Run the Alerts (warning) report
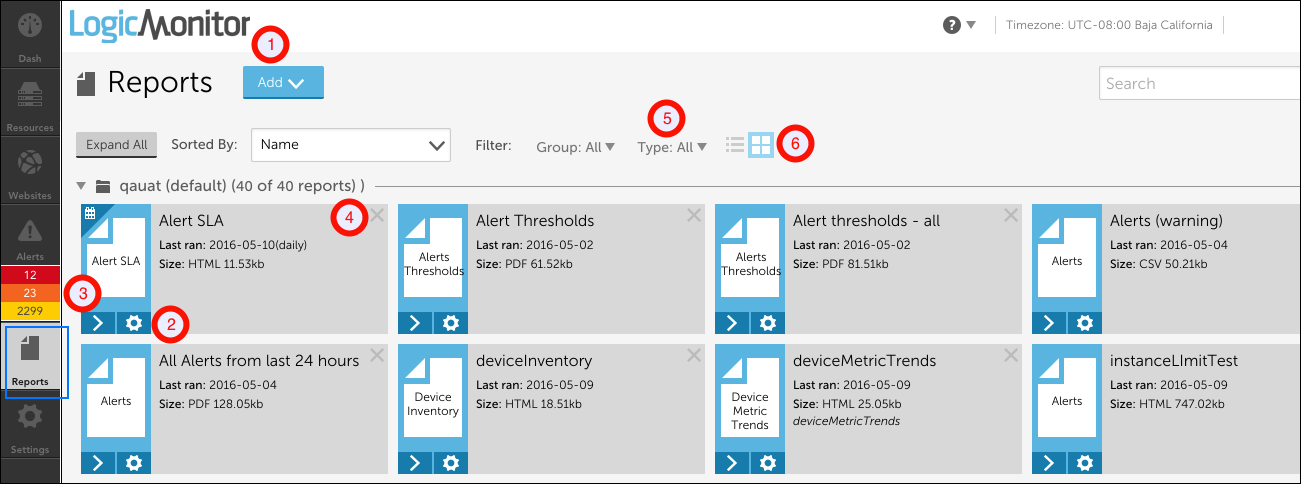1301x484 pixels. pos(1049,322)
